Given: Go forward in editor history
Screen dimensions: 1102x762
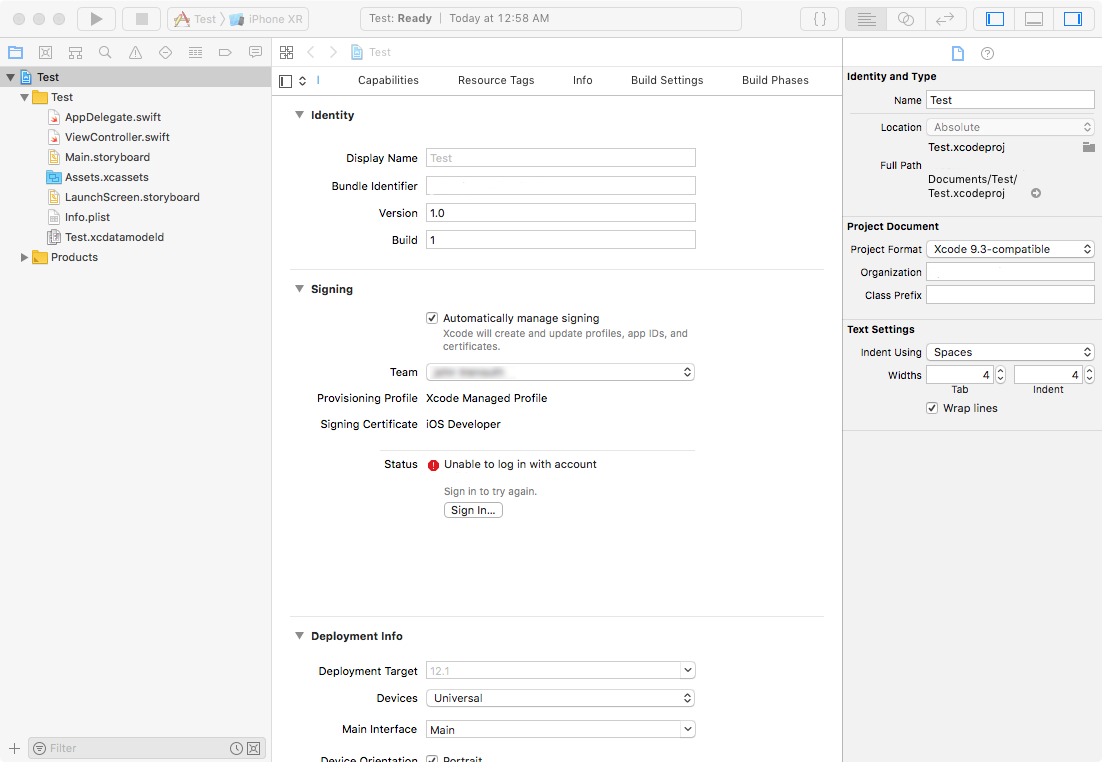Looking at the screenshot, I should coord(333,52).
